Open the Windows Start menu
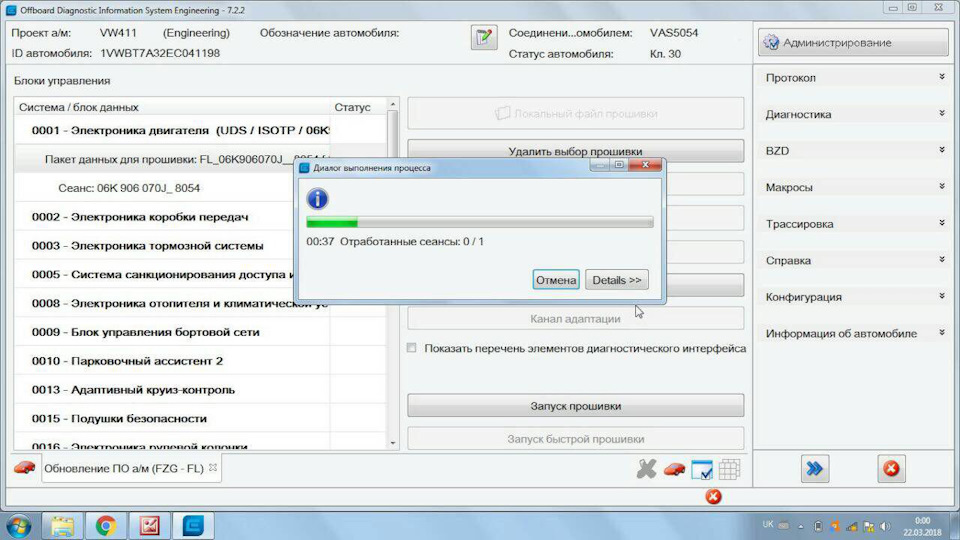960x540 pixels. [19, 526]
